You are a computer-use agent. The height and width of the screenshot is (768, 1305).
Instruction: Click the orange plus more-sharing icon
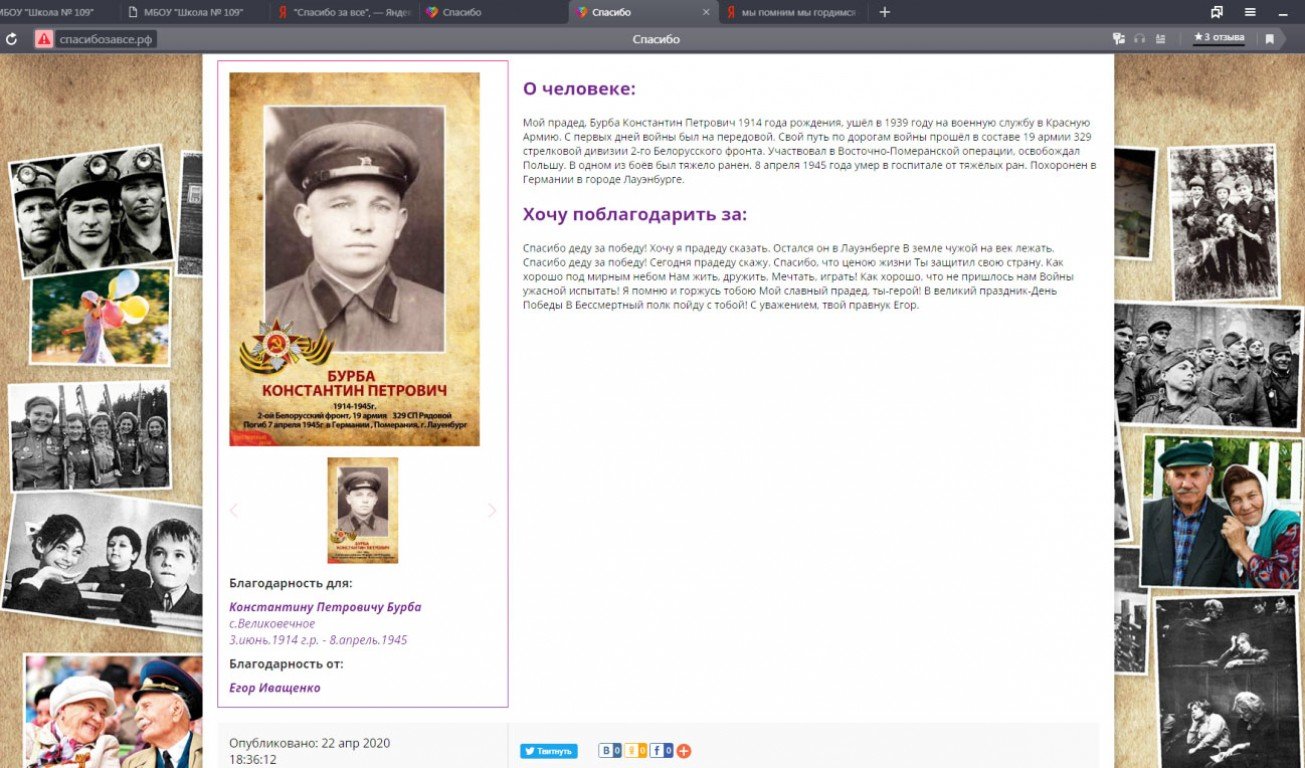pos(684,751)
